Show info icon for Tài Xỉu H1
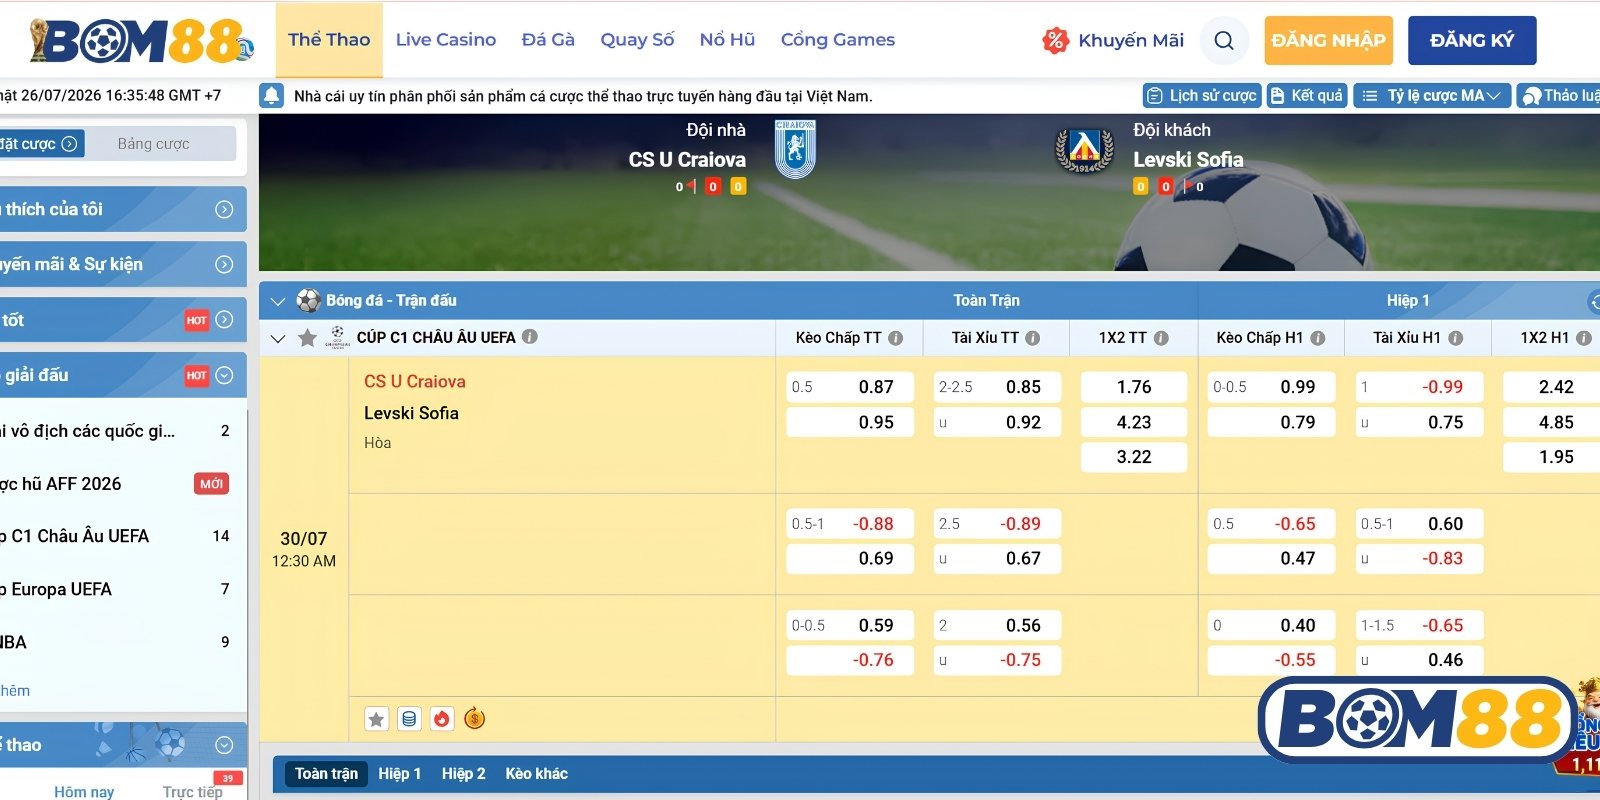The height and width of the screenshot is (800, 1600). point(1456,338)
